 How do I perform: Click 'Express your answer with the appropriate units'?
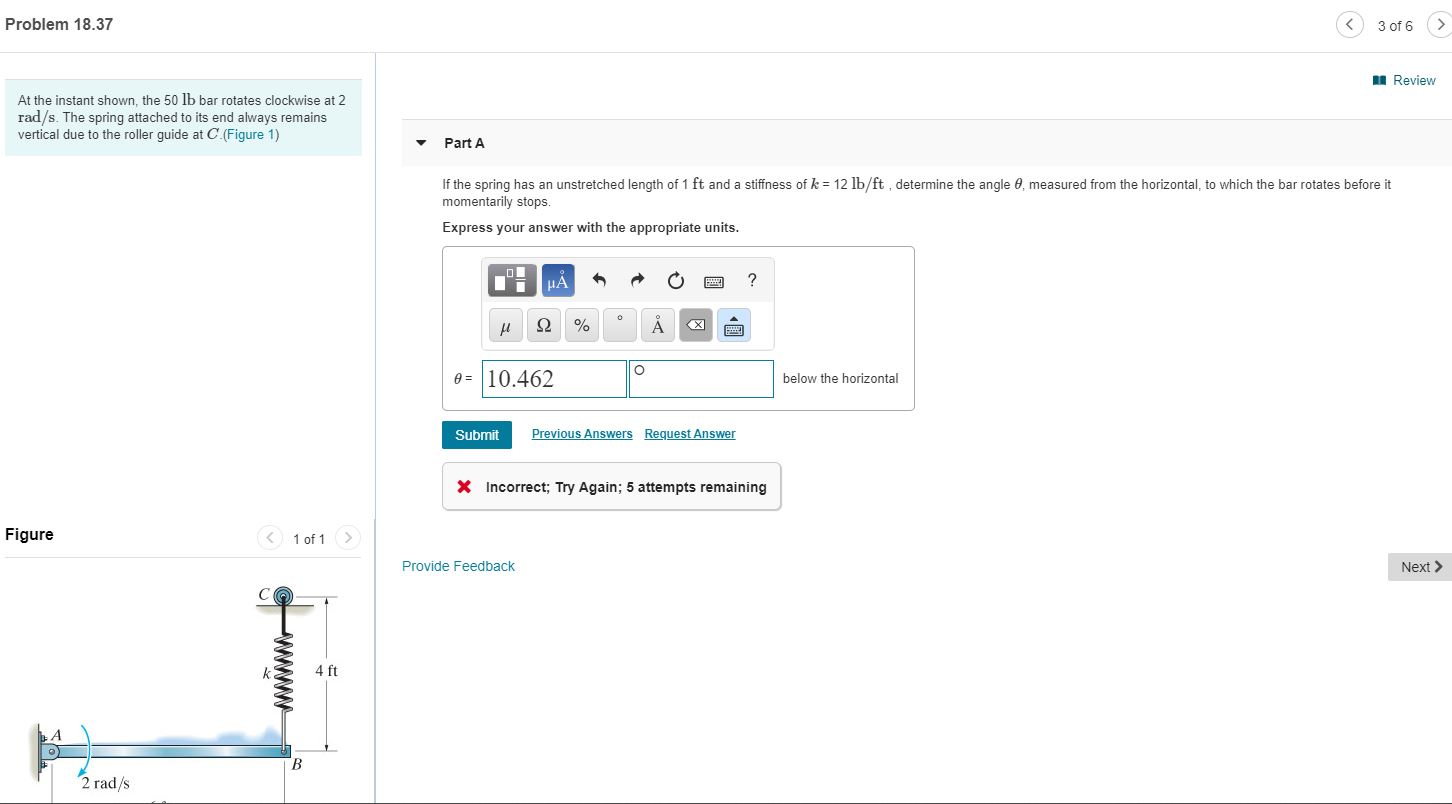click(591, 228)
